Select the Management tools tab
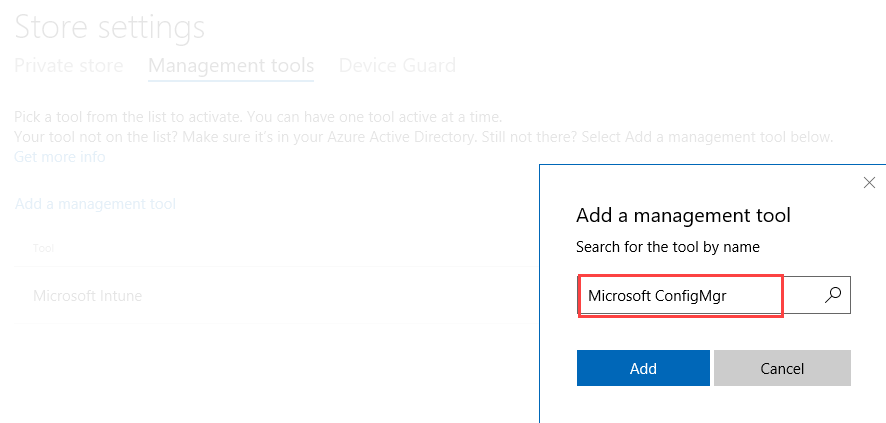Screen dimensions: 886x423 (231, 66)
